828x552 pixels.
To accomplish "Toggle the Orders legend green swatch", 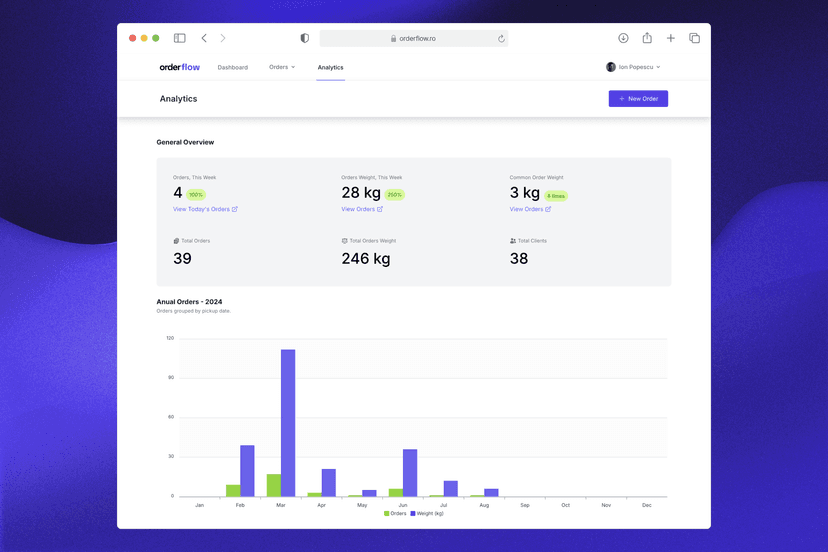I will [387, 513].
